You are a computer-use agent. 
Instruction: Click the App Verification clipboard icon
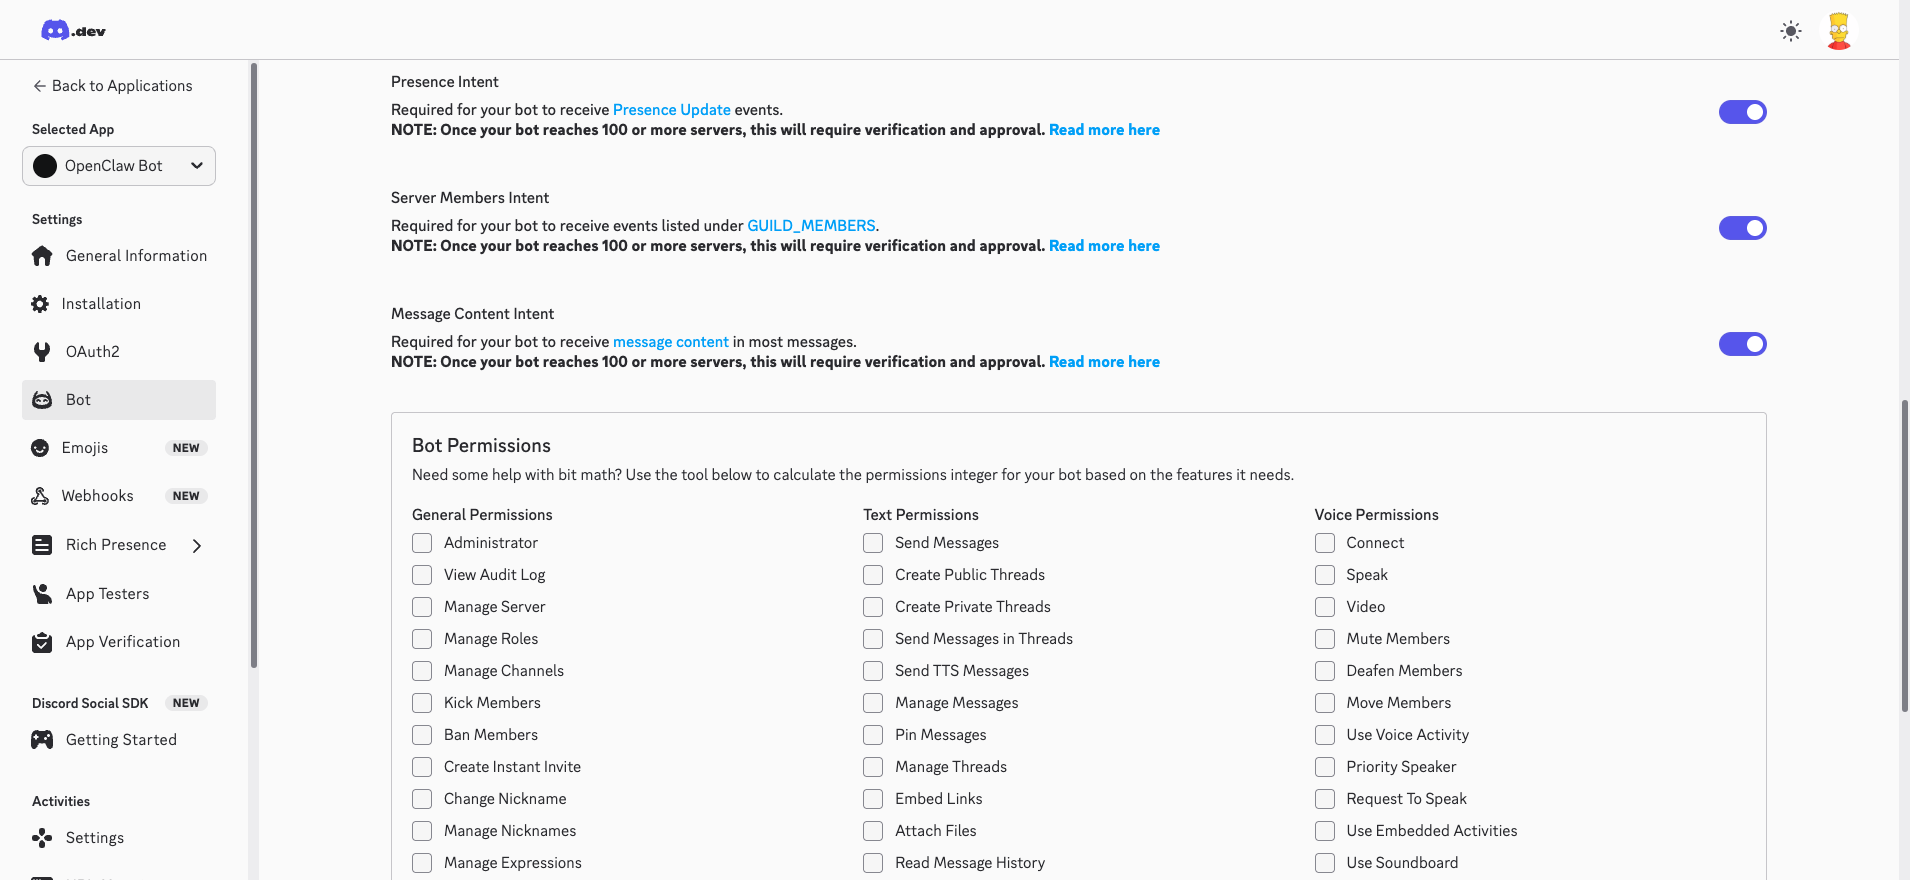[42, 642]
